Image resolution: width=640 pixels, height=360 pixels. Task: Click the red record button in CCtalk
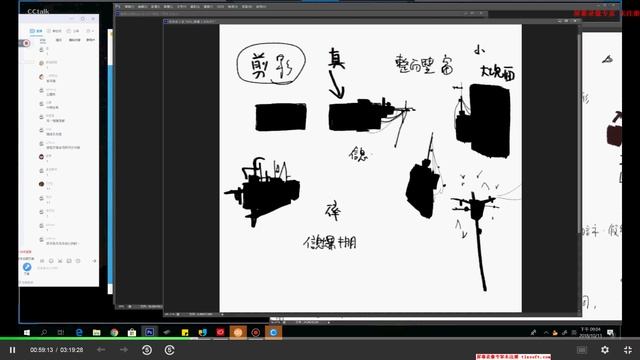[x=26, y=43]
